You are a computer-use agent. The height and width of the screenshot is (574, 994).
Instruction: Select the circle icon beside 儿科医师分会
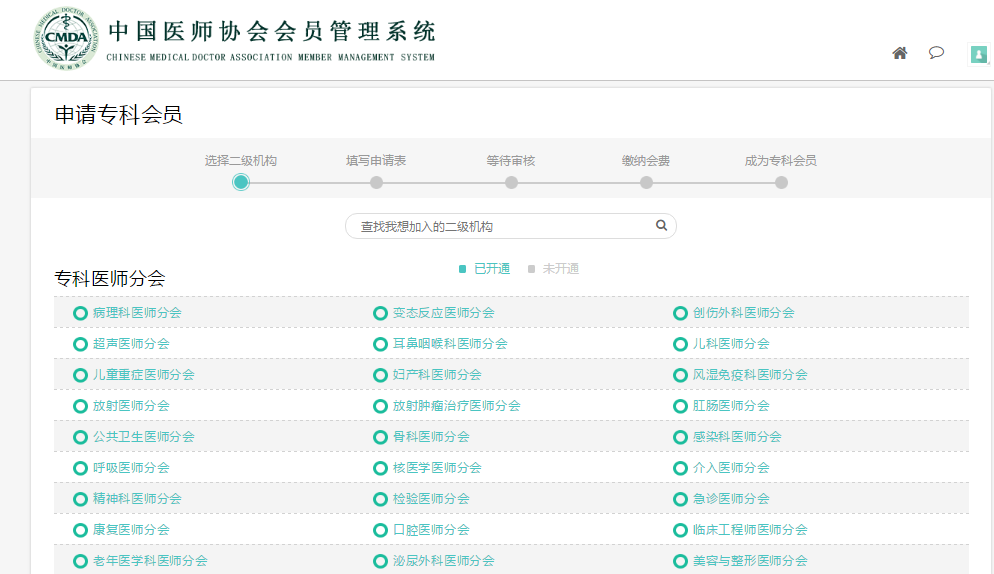point(680,344)
